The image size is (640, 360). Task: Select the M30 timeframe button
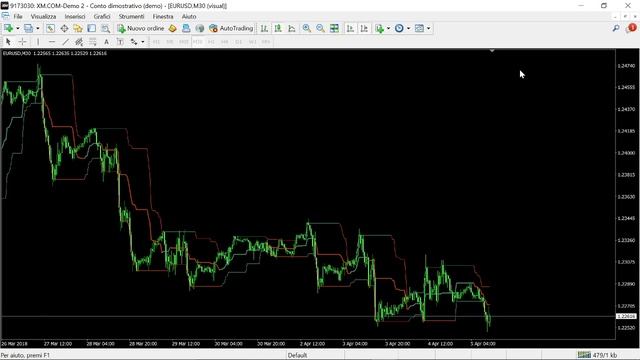tap(198, 42)
